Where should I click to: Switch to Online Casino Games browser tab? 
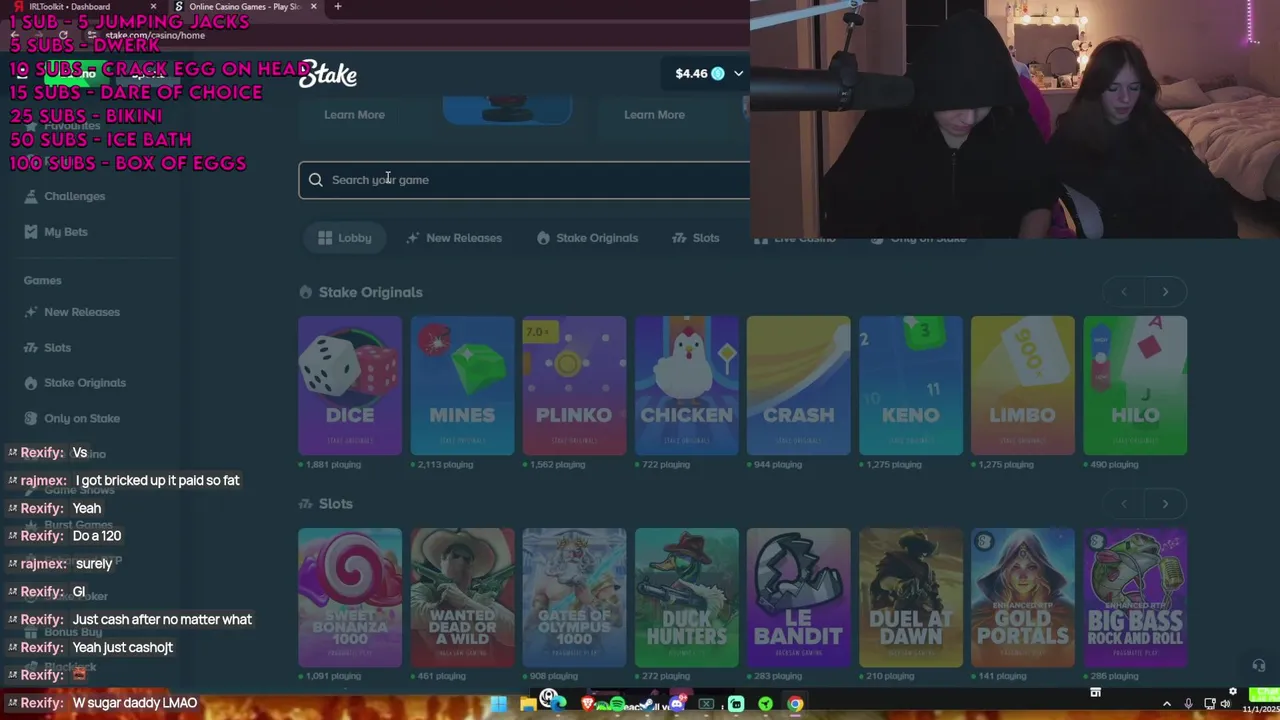[244, 6]
